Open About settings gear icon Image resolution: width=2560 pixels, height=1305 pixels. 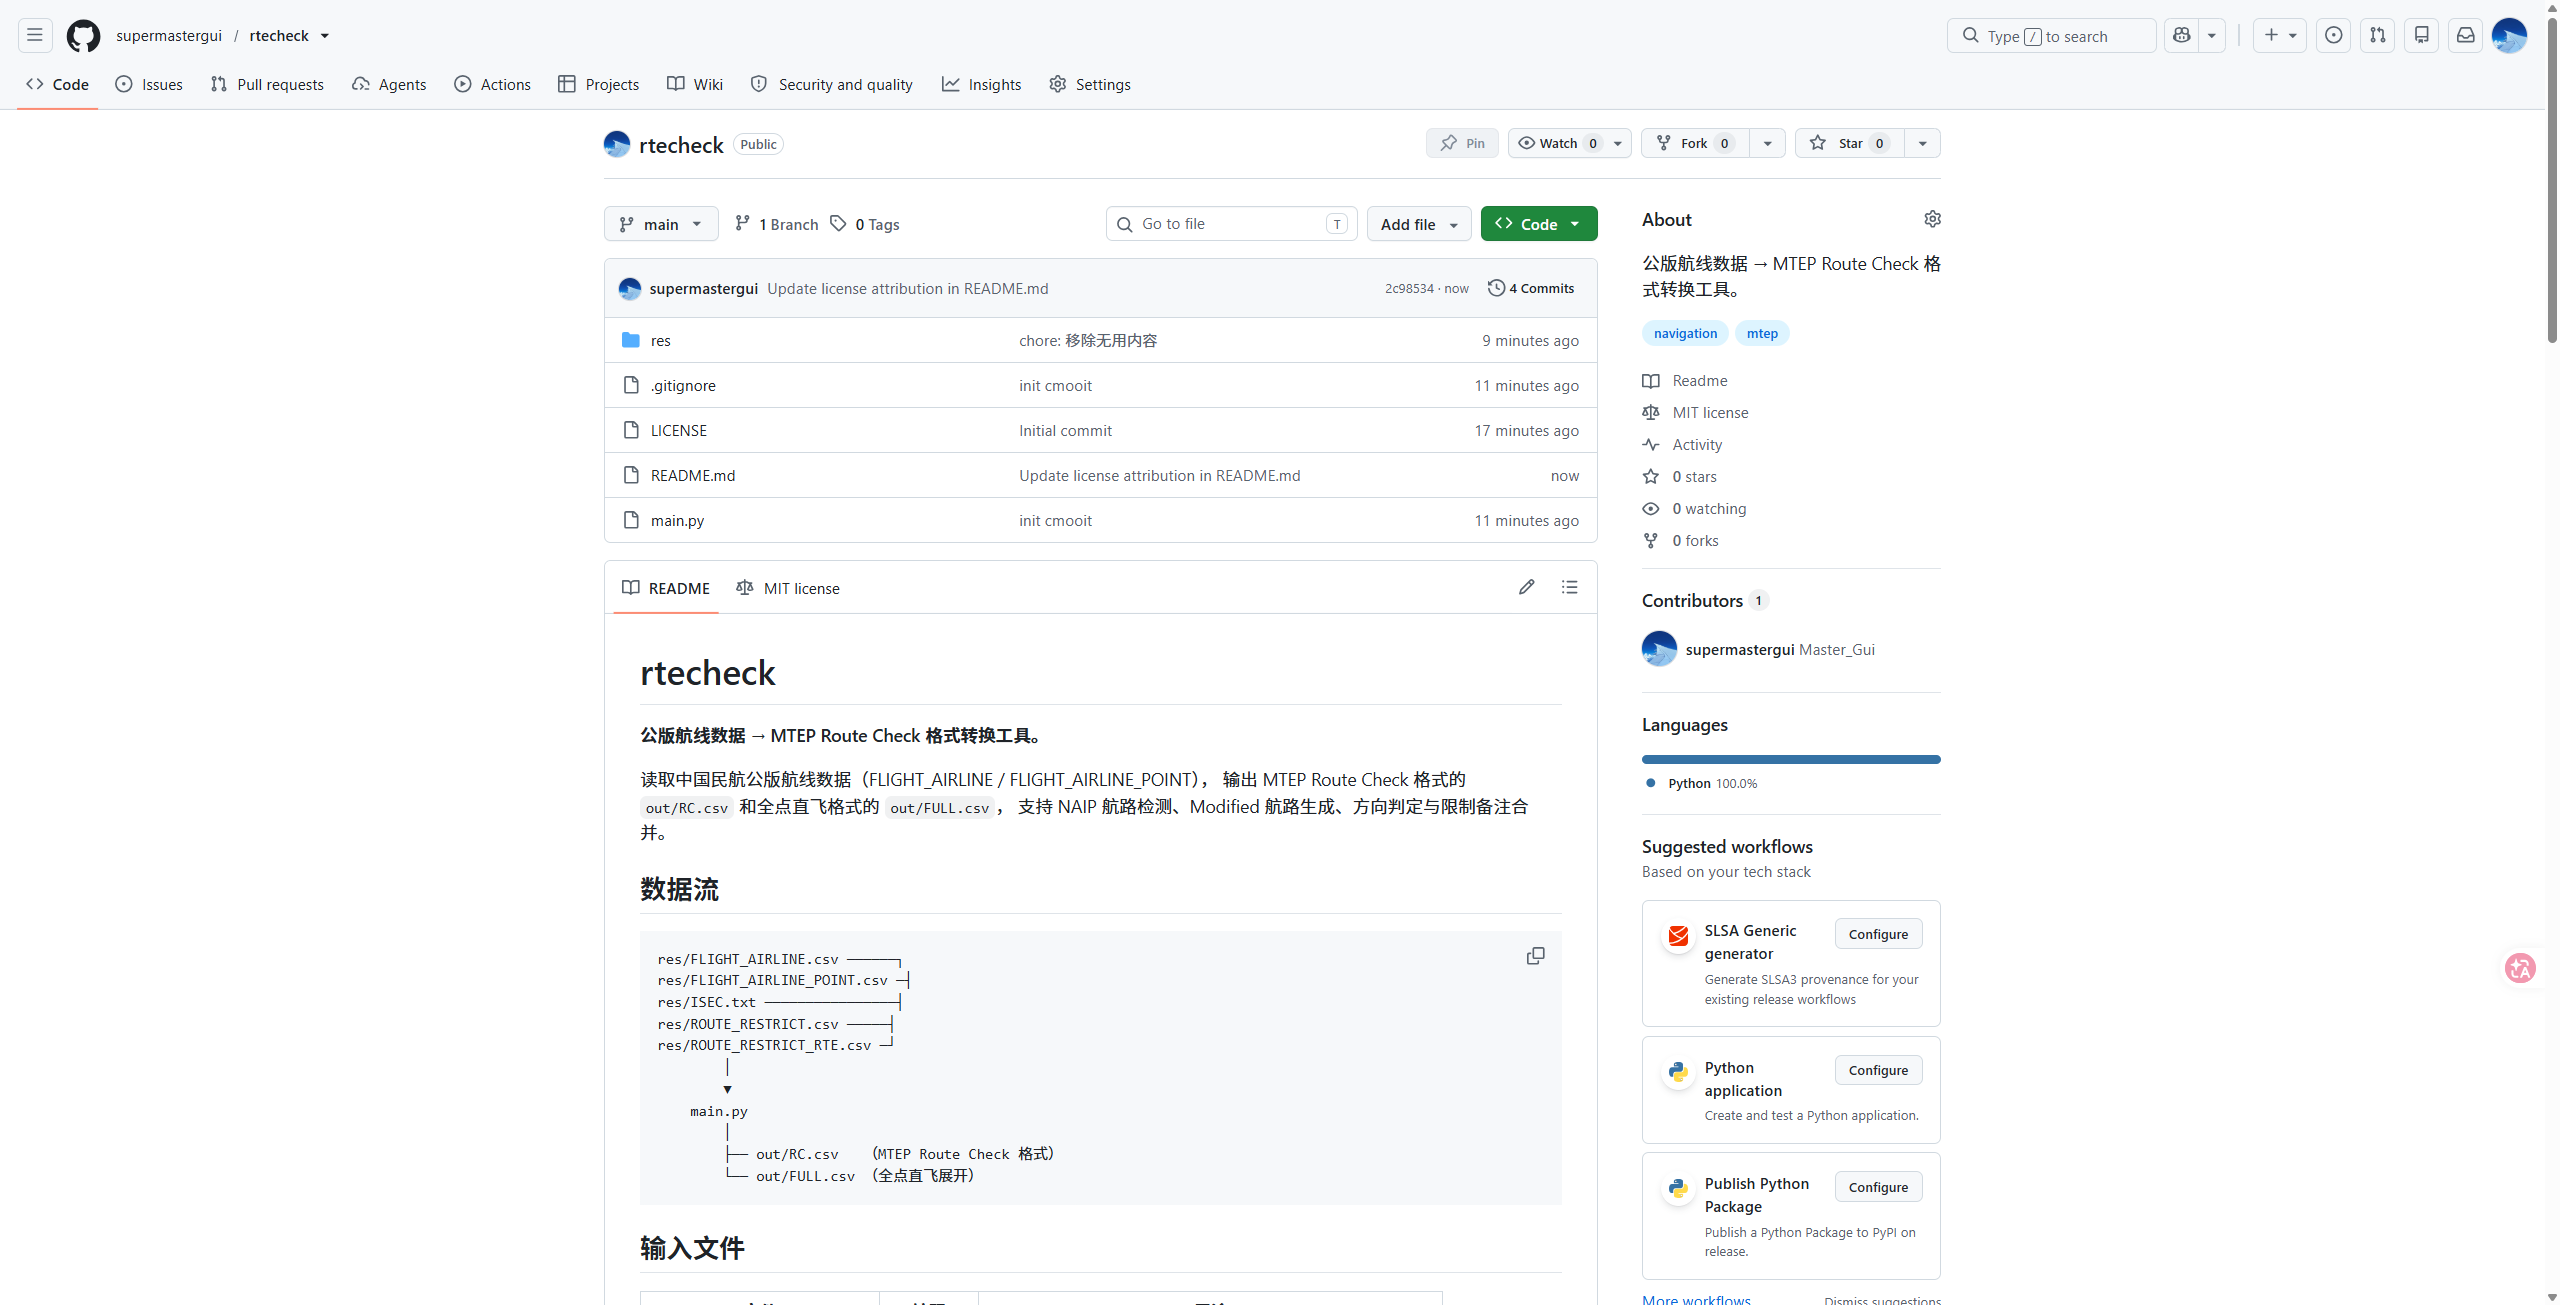[x=1932, y=219]
